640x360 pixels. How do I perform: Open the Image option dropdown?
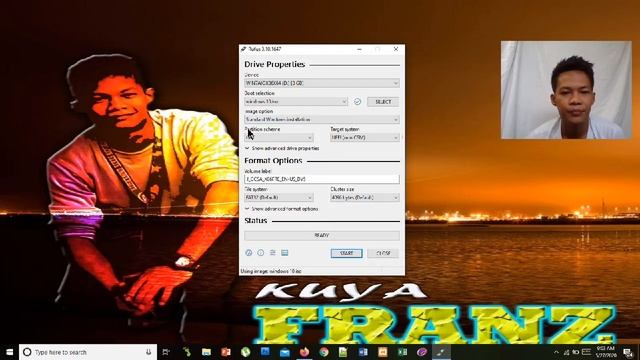(x=322, y=120)
